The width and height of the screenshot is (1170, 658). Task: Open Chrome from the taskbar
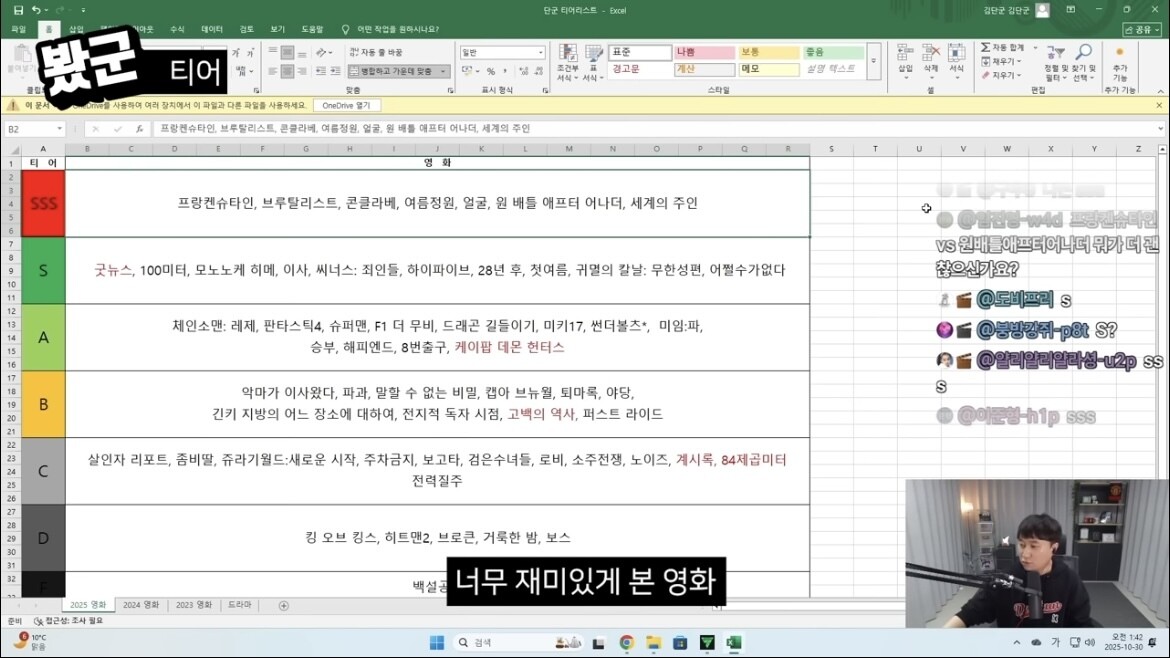(626, 642)
